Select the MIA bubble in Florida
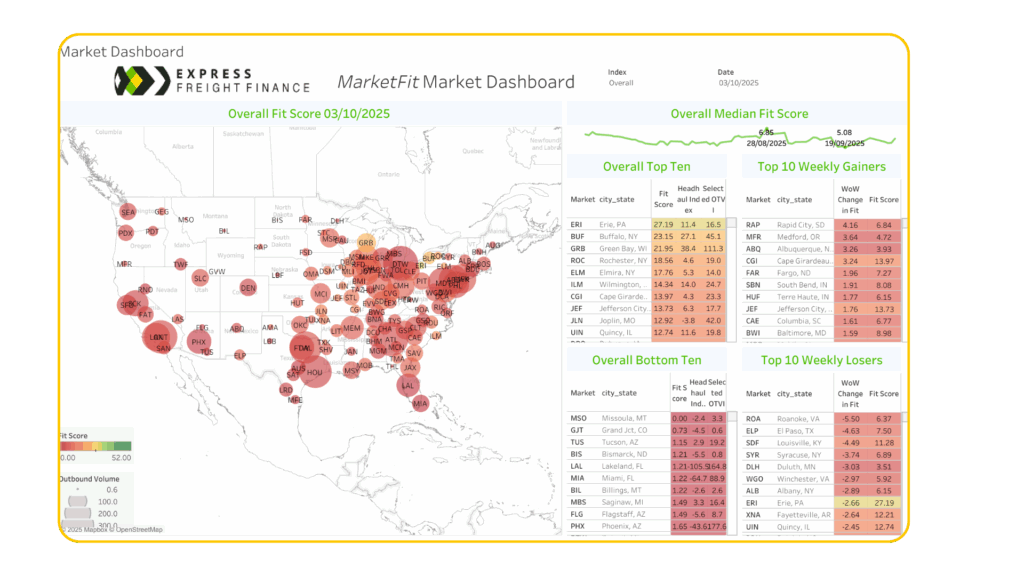Screen dimensions: 1024x576 point(420,403)
